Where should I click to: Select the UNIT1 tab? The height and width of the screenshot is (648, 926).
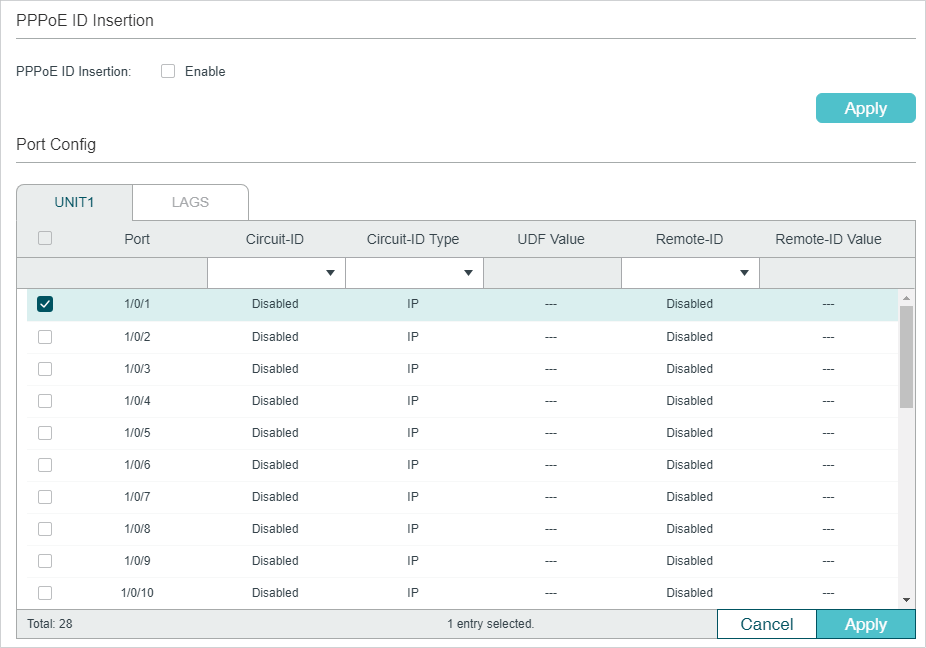click(x=74, y=202)
